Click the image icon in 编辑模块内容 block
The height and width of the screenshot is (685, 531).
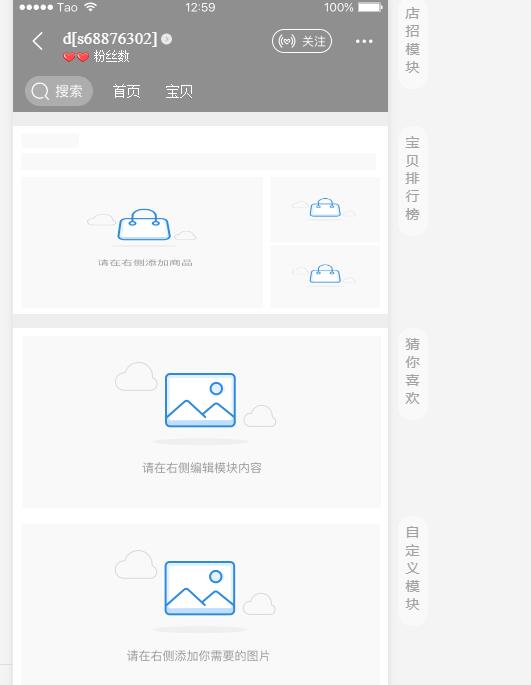(x=200, y=400)
